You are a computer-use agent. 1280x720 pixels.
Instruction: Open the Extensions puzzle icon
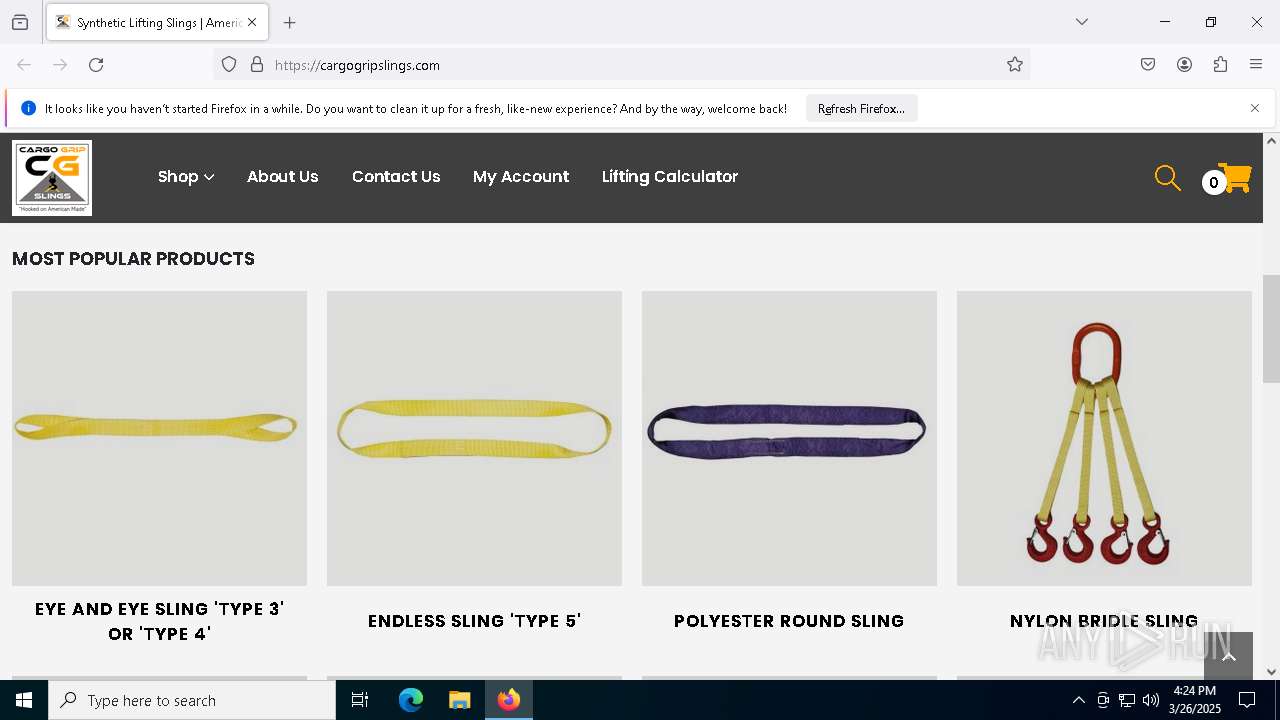(1220, 65)
